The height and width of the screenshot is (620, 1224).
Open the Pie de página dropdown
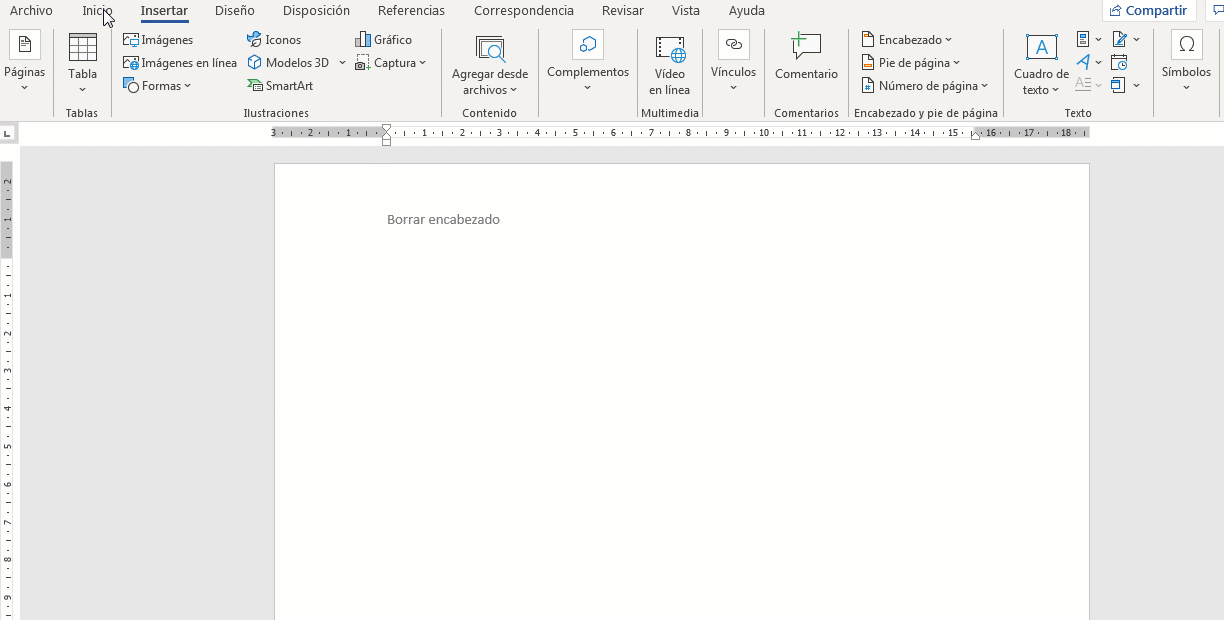(x=911, y=62)
